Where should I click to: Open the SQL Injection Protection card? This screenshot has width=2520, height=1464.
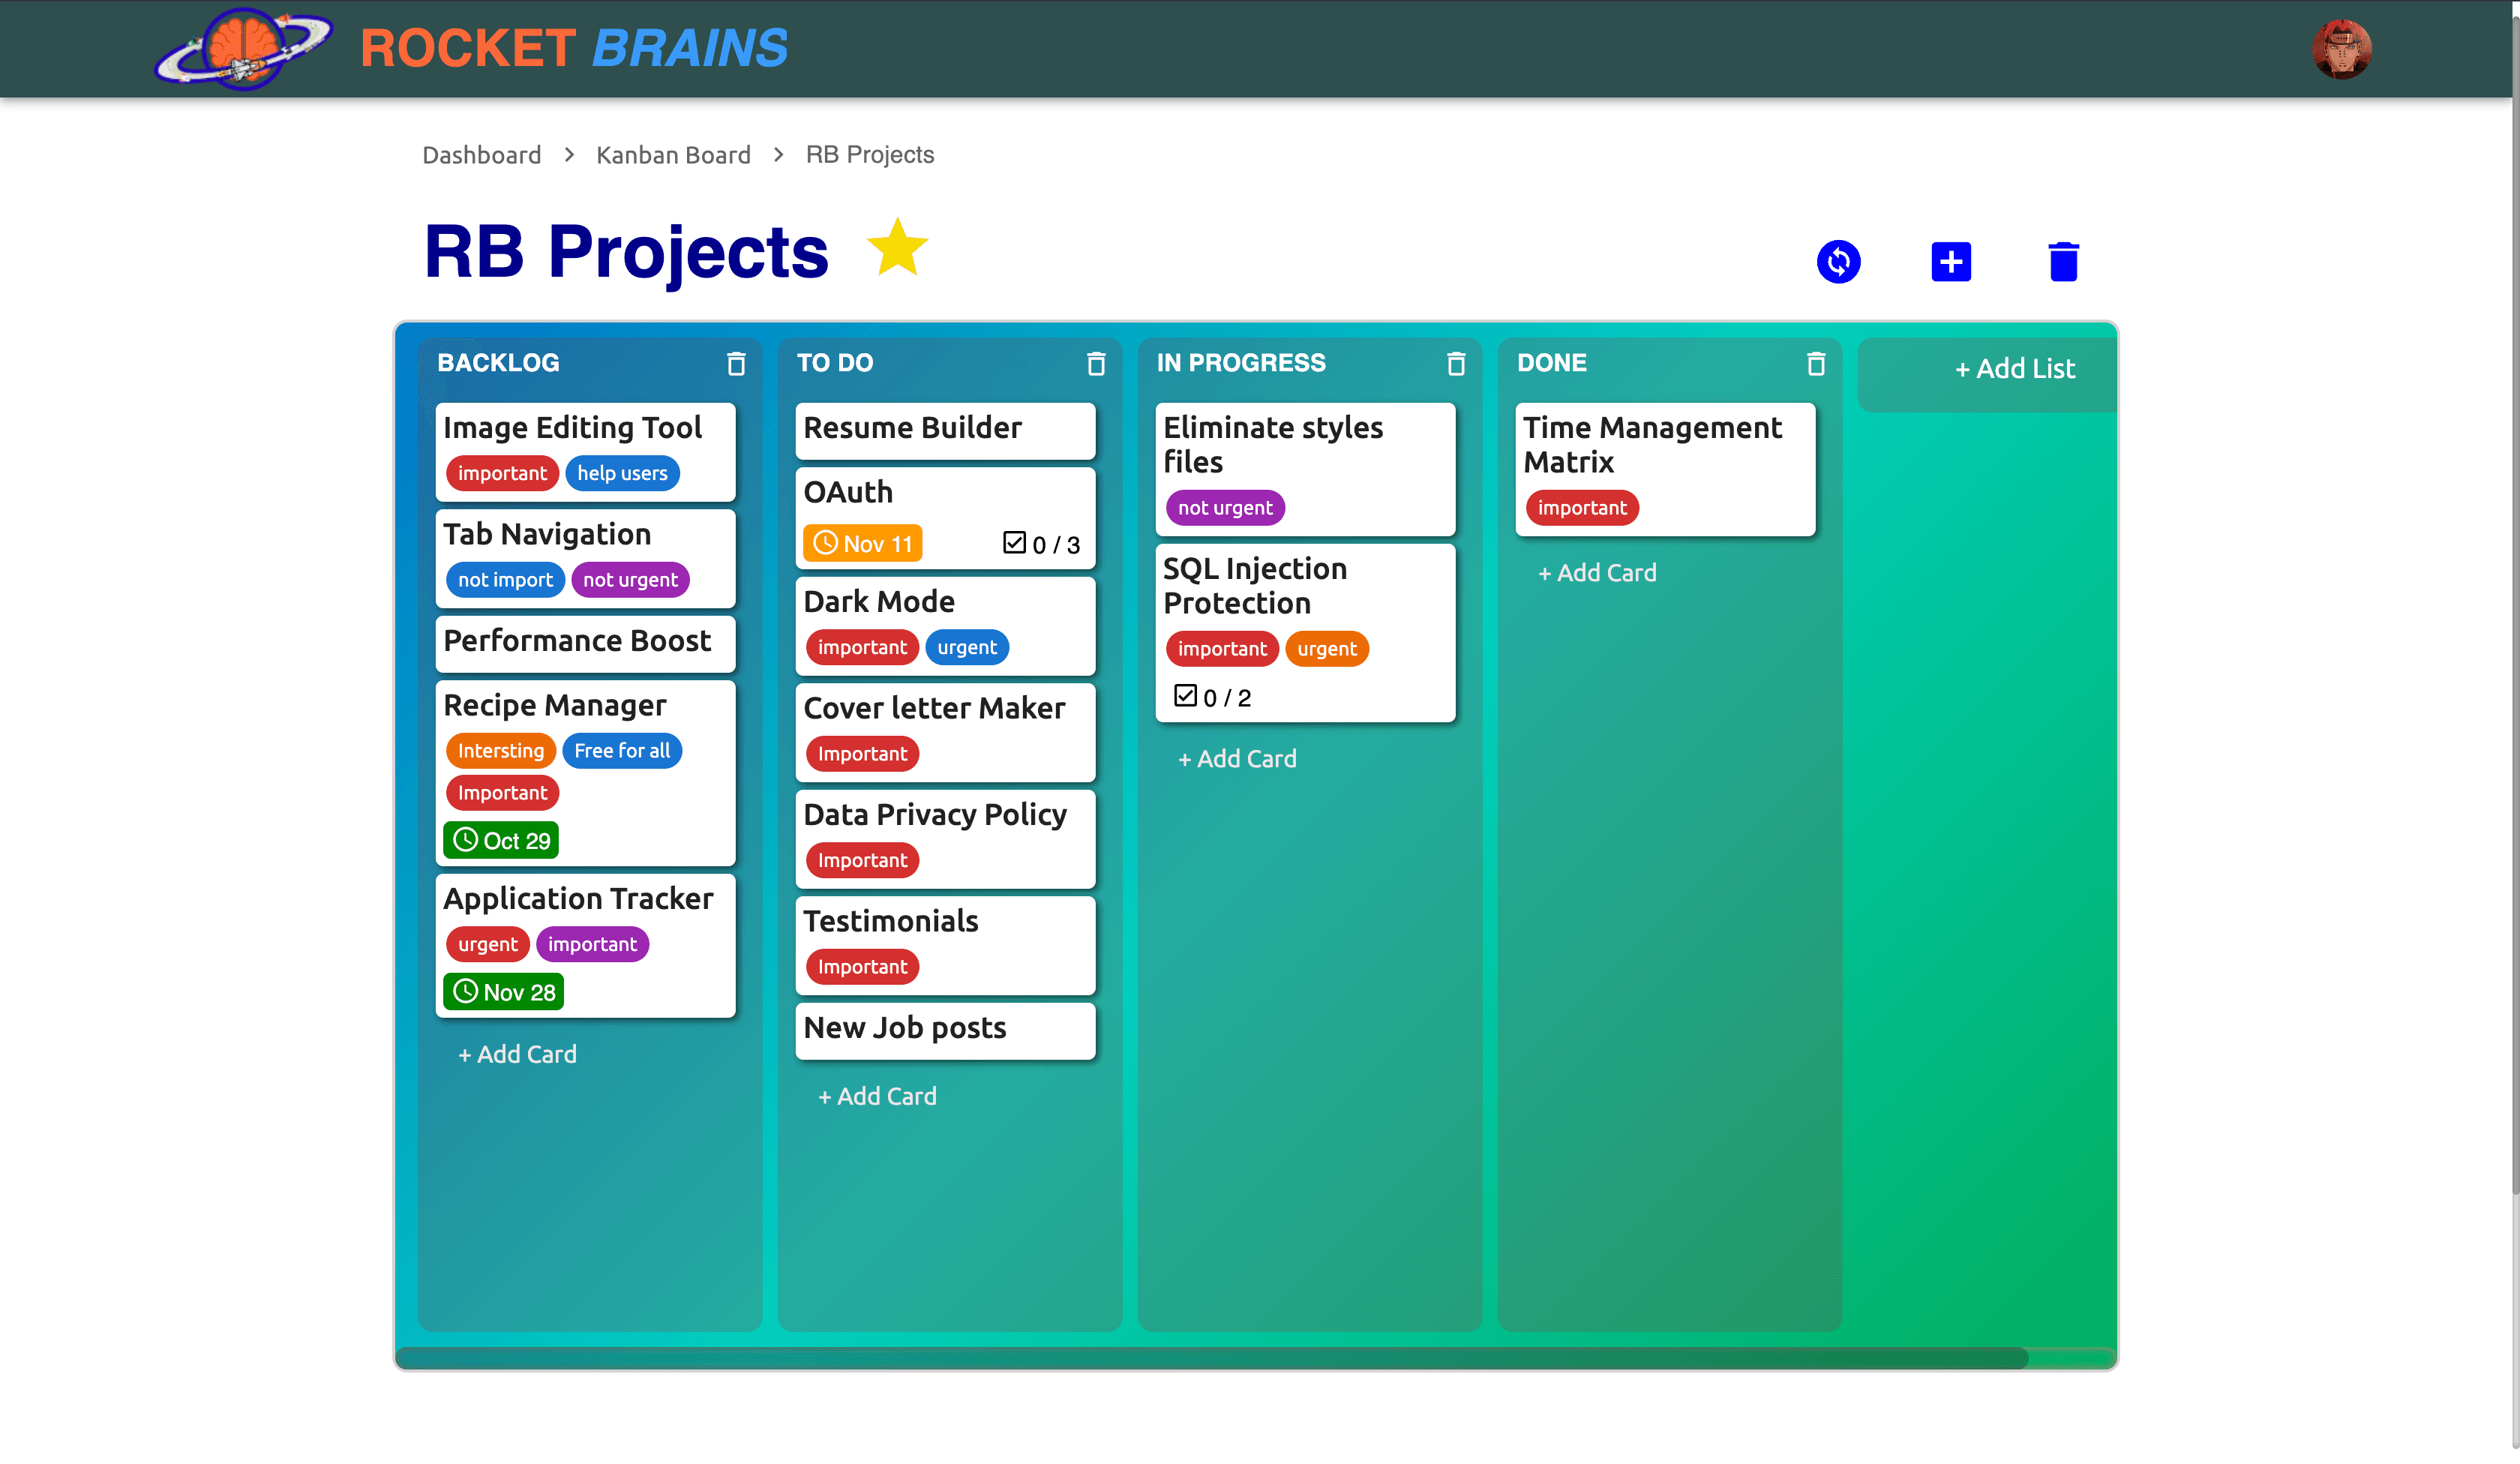(1305, 632)
